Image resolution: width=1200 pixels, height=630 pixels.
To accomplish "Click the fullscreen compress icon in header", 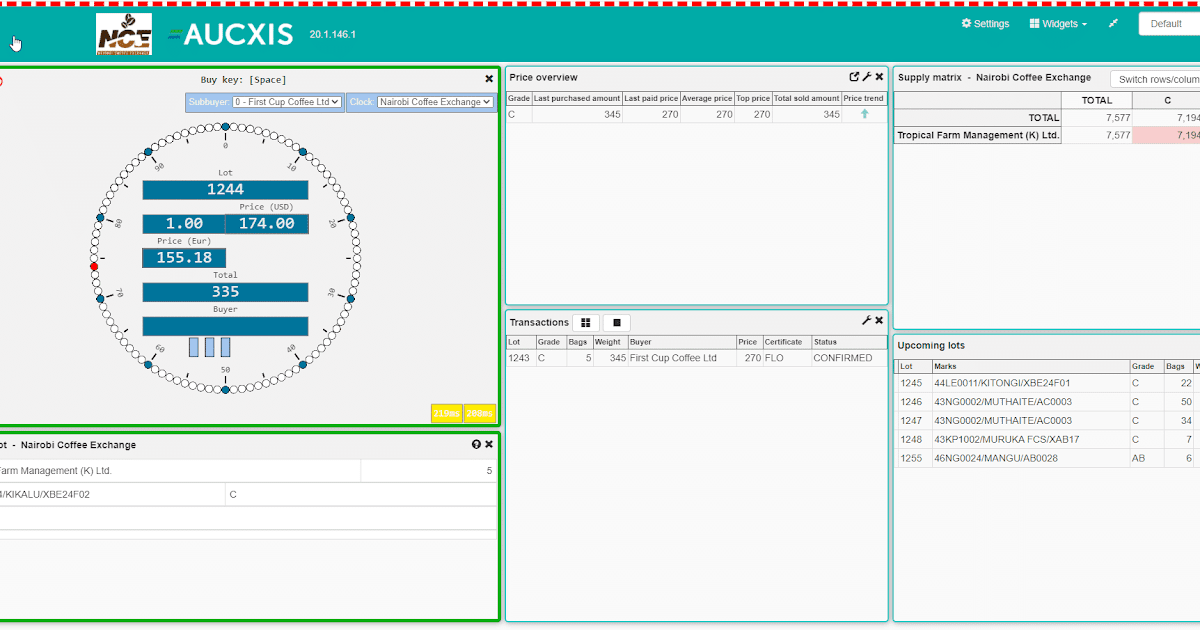I will pos(1113,23).
